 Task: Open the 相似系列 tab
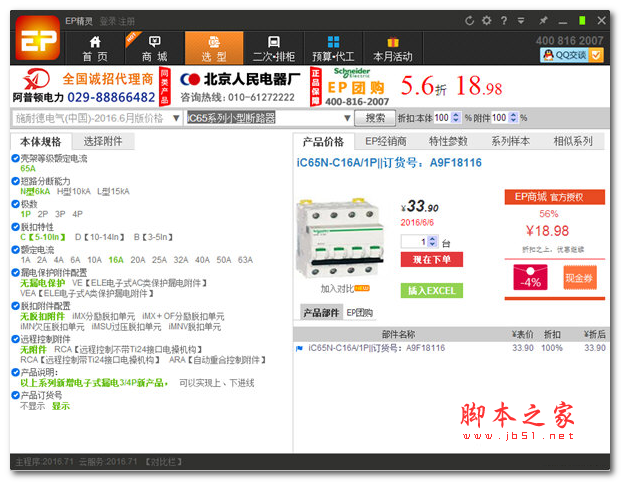573,141
